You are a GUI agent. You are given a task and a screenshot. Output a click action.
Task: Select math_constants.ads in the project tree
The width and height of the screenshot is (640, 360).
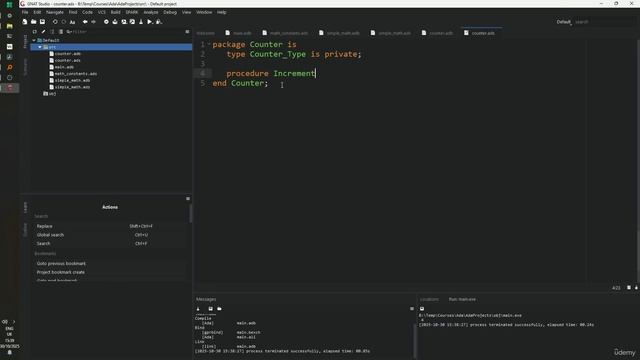[x=76, y=74]
